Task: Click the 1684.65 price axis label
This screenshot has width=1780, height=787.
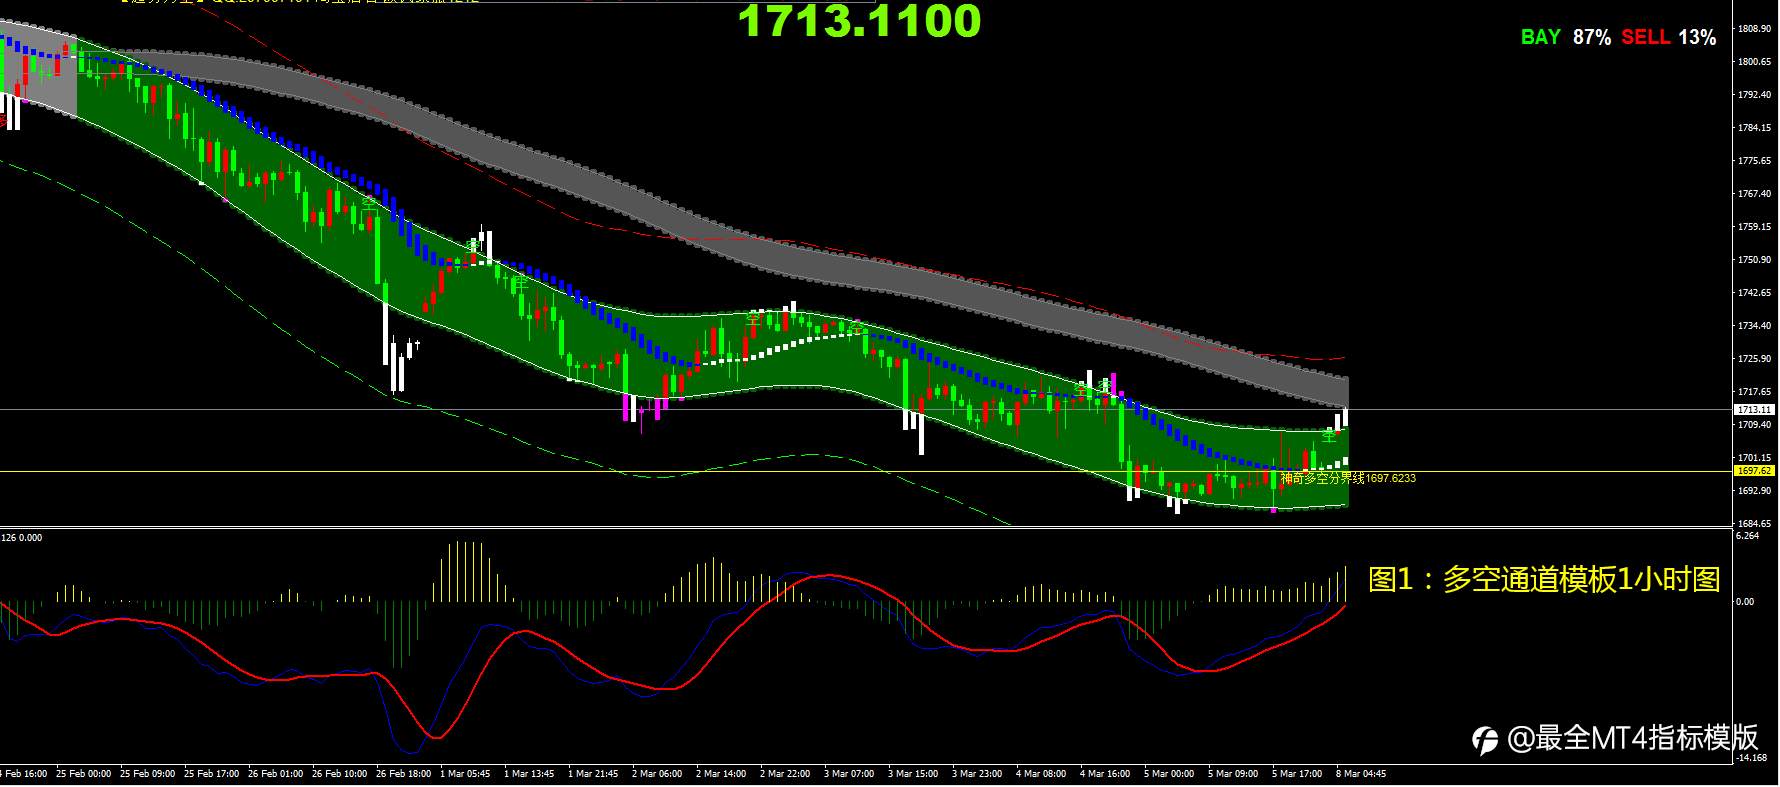Action: pos(1755,524)
